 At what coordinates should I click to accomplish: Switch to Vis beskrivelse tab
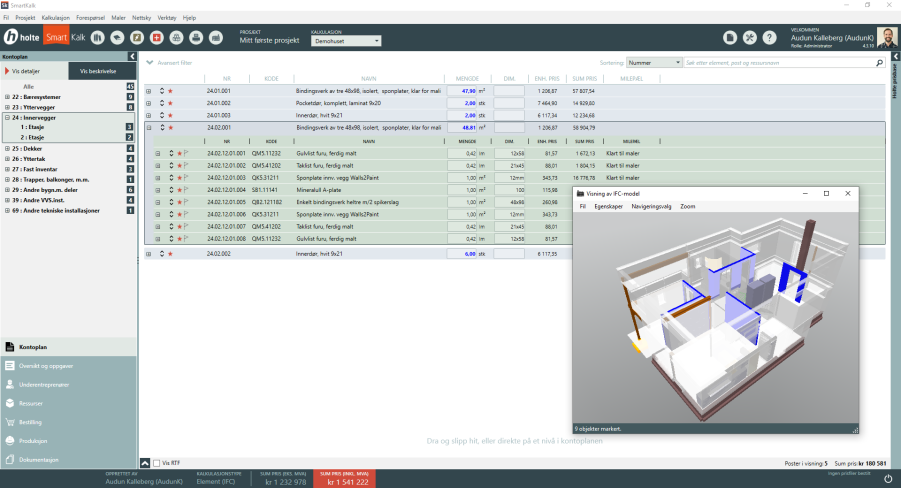(99, 72)
